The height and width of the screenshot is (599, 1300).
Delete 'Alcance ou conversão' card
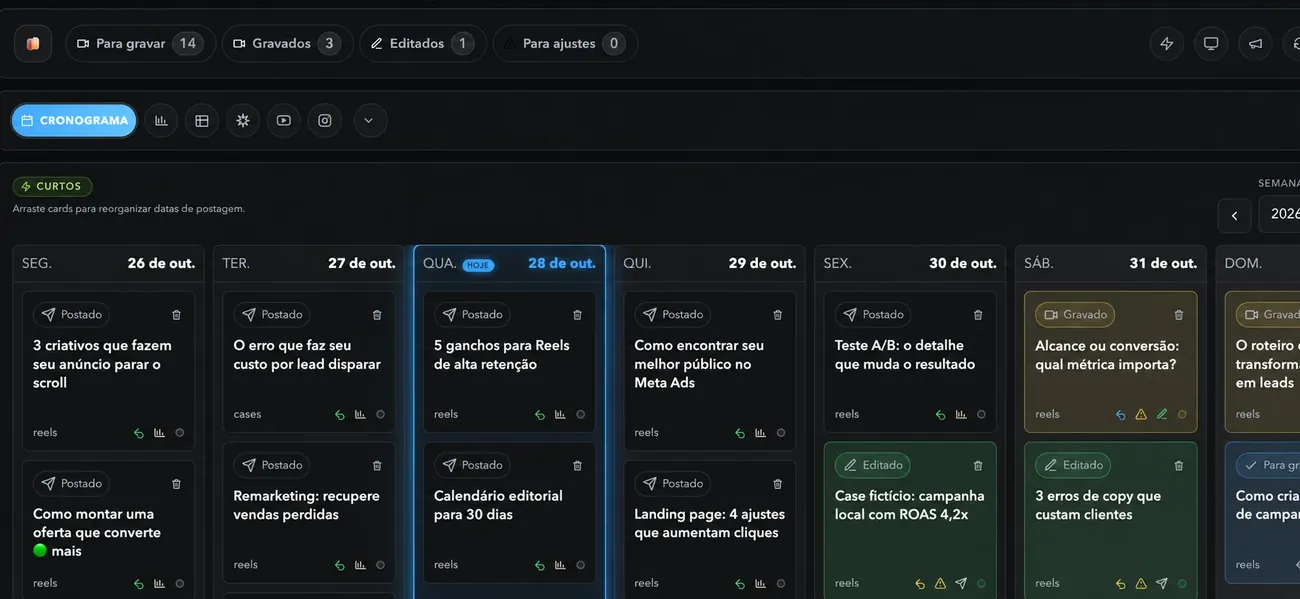[1179, 315]
